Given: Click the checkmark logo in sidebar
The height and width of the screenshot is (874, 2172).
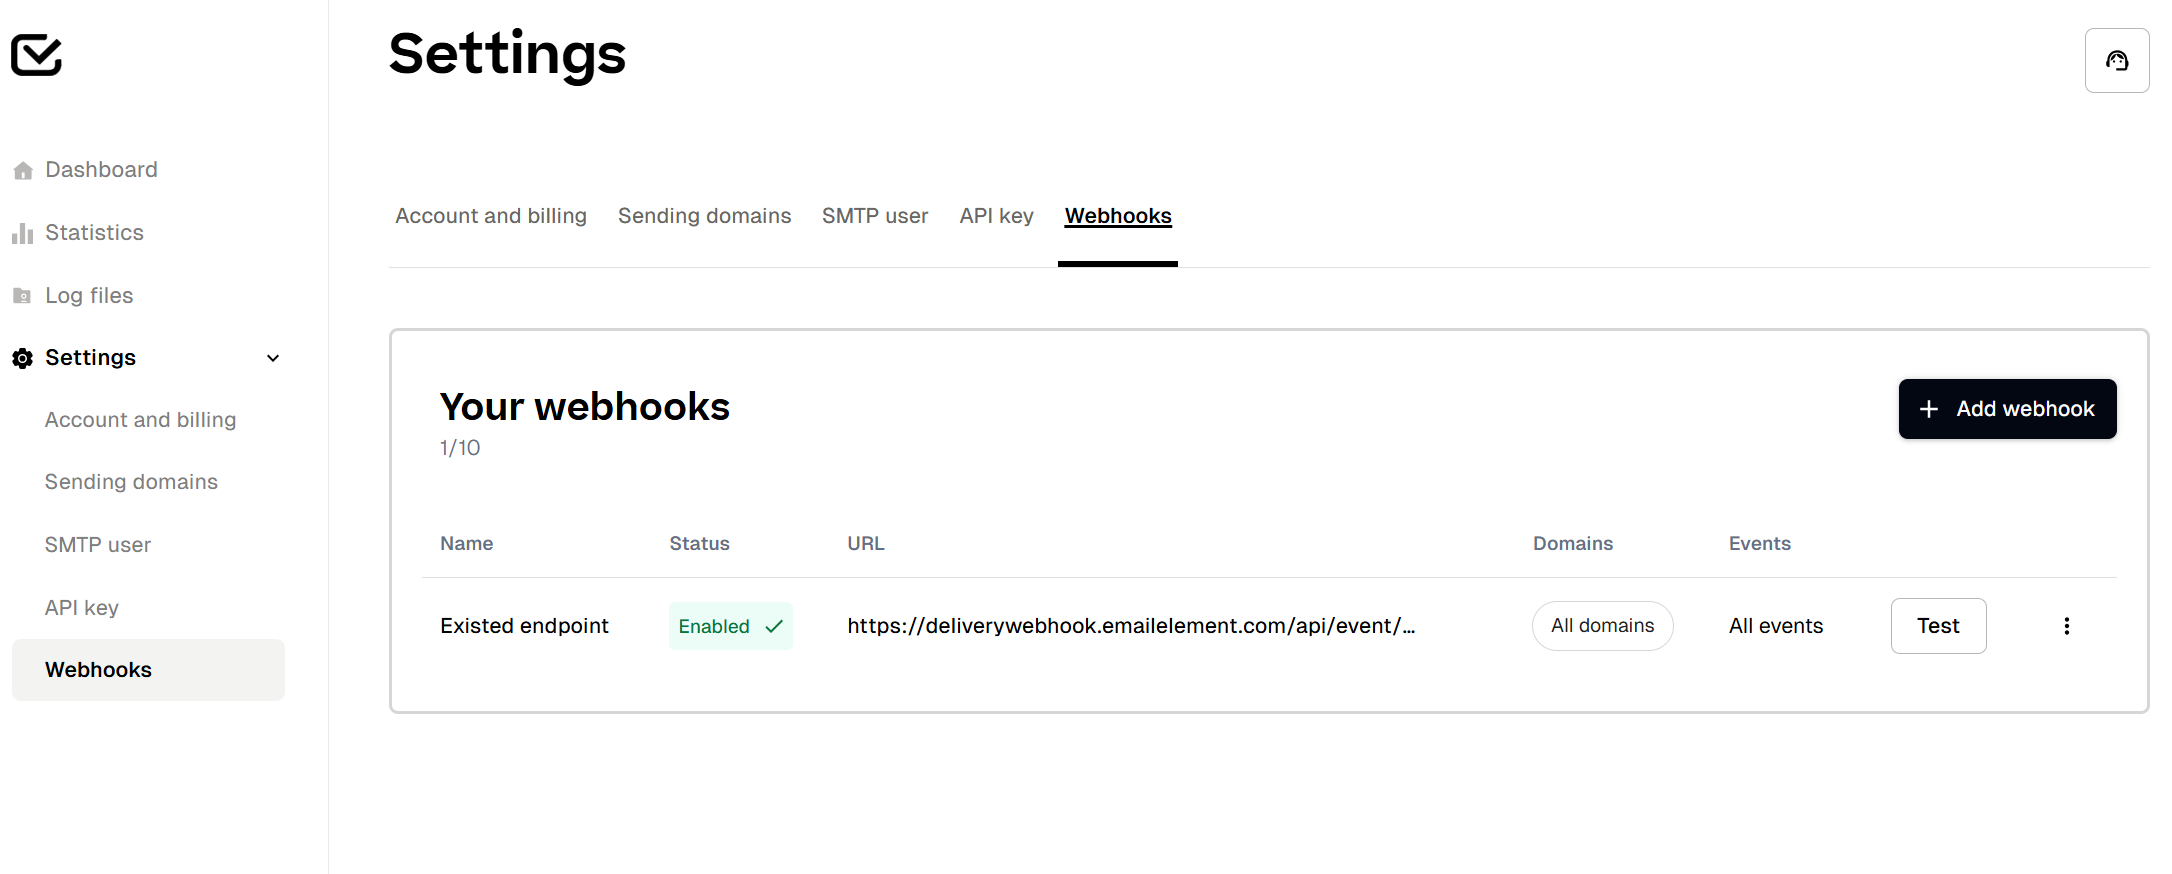Looking at the screenshot, I should (x=37, y=55).
